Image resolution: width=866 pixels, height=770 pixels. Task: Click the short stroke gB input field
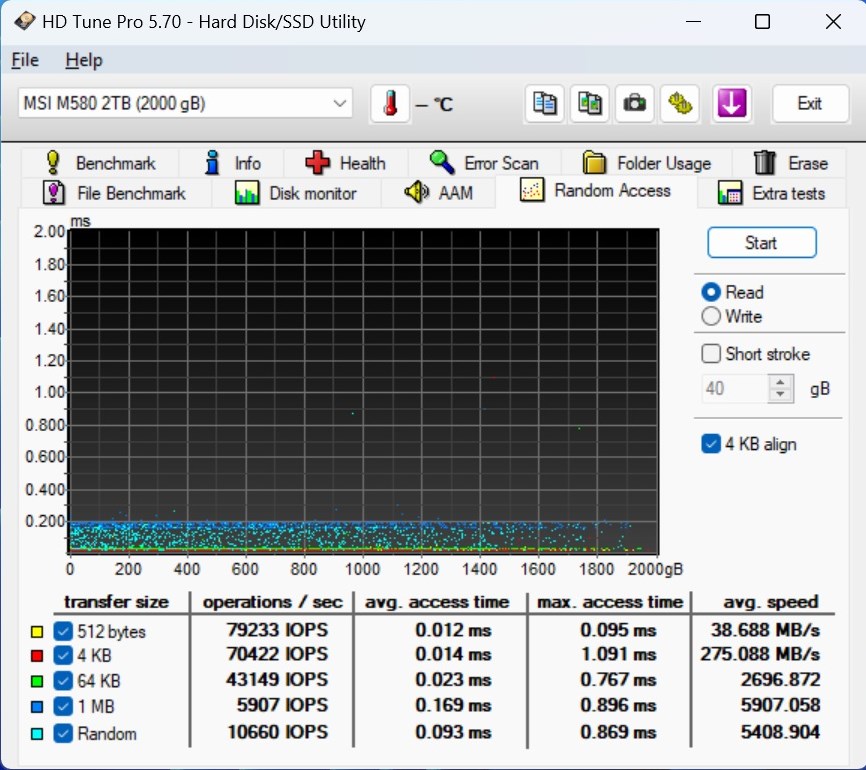coord(735,388)
